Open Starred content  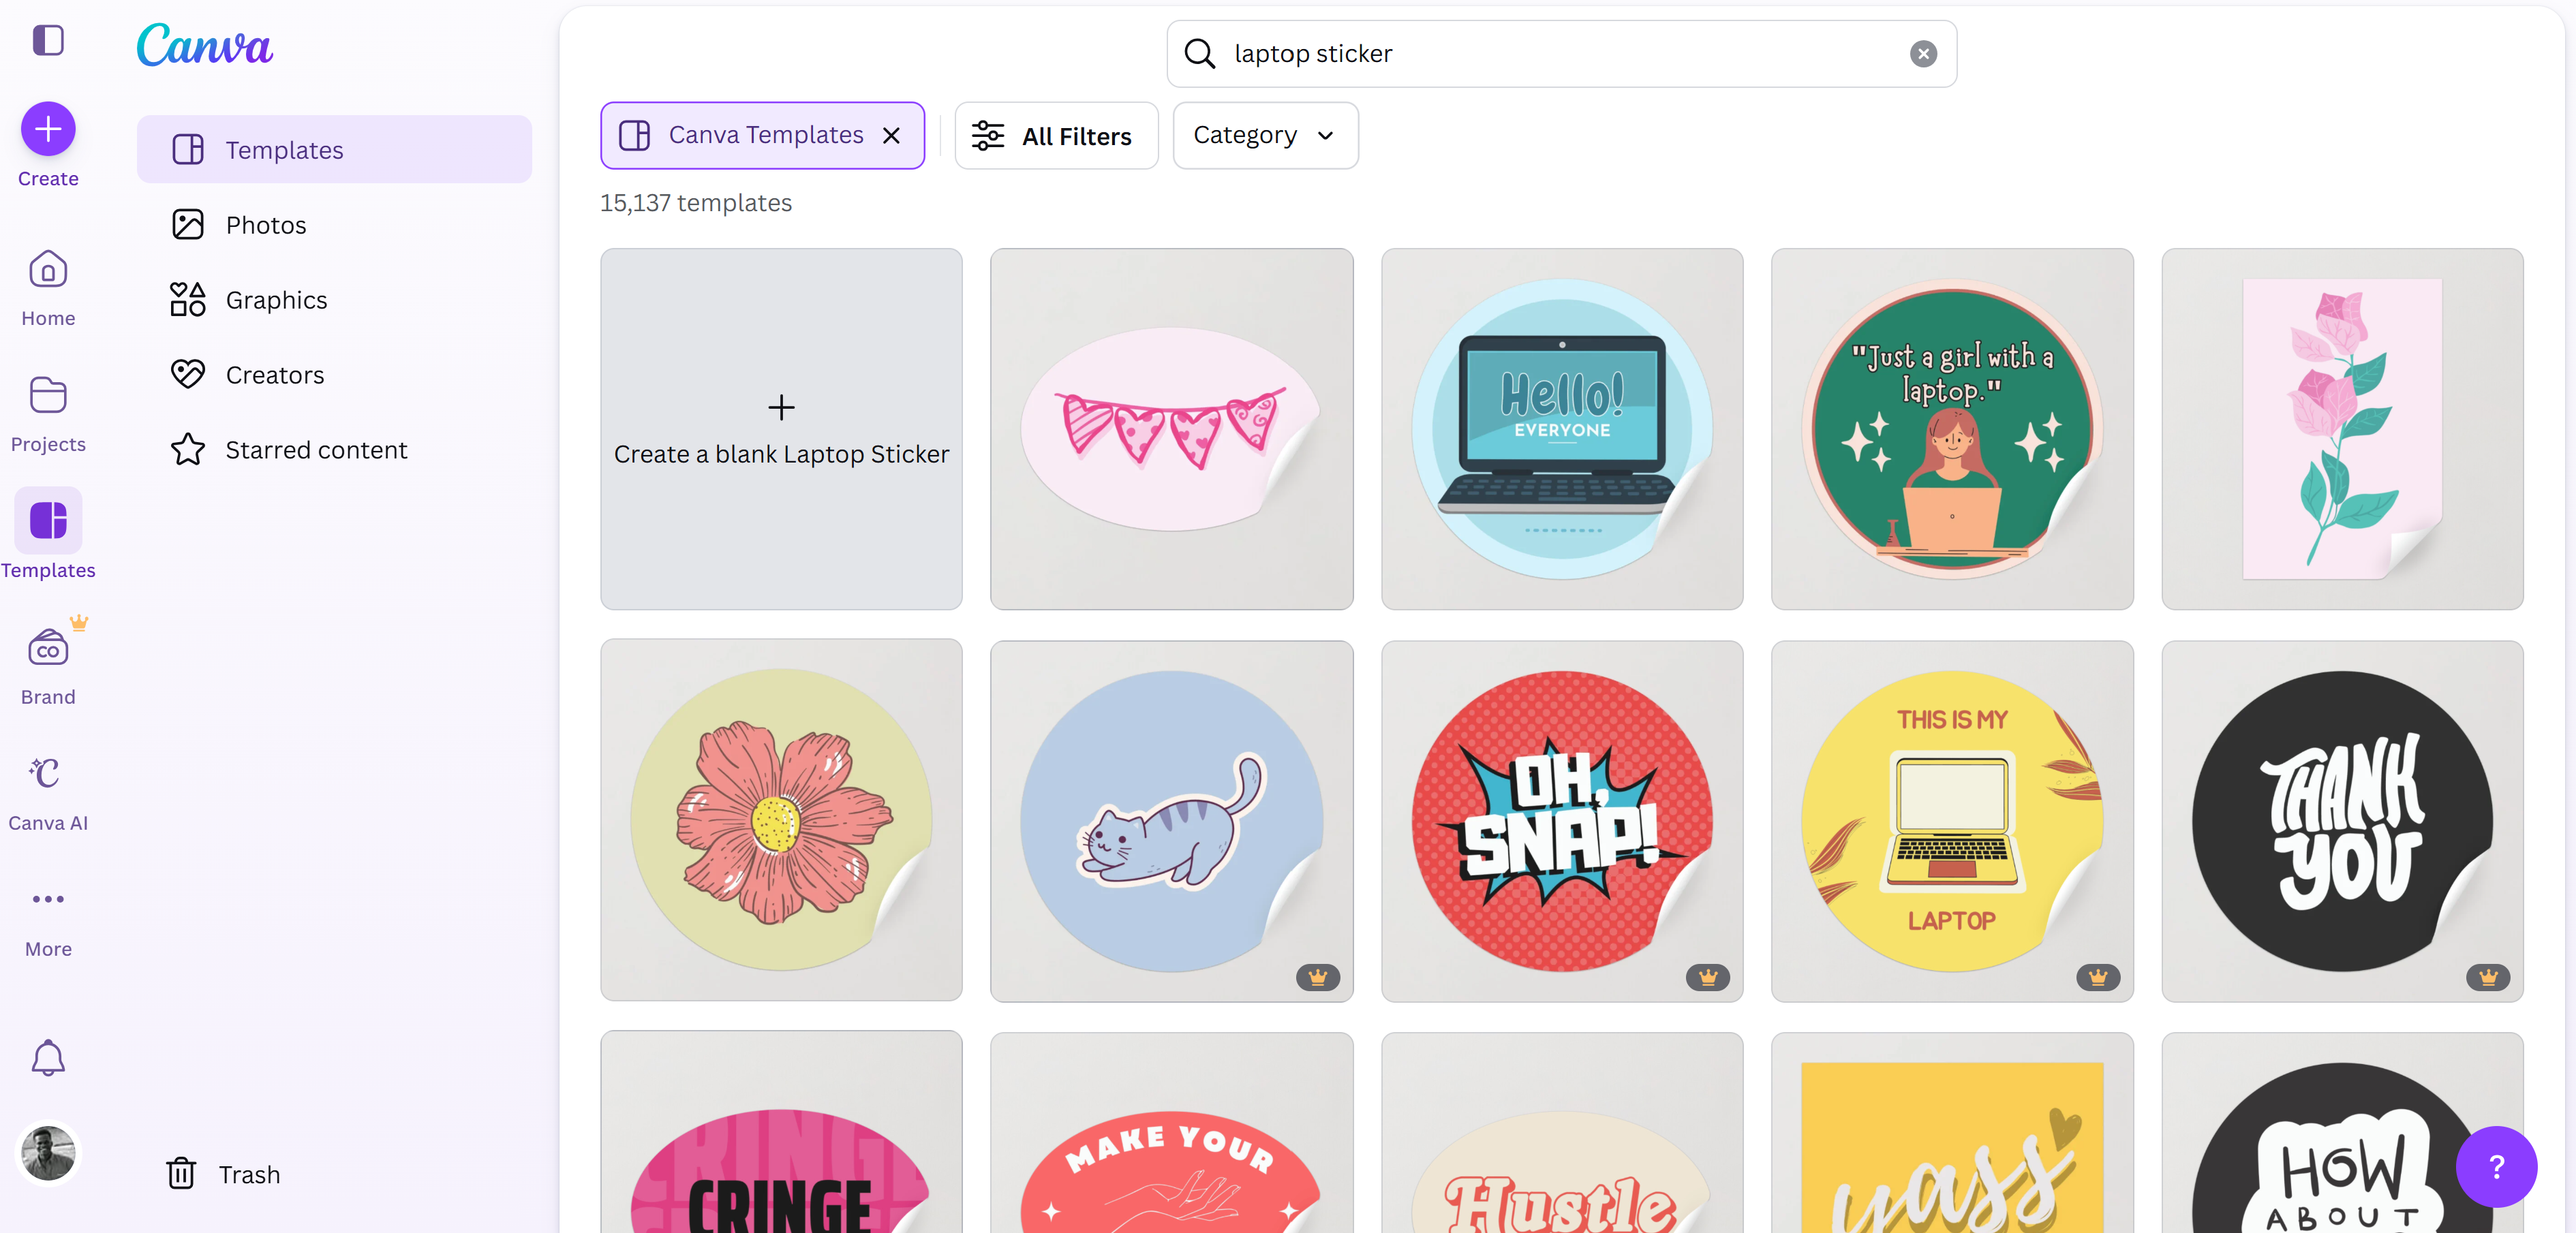(334, 449)
